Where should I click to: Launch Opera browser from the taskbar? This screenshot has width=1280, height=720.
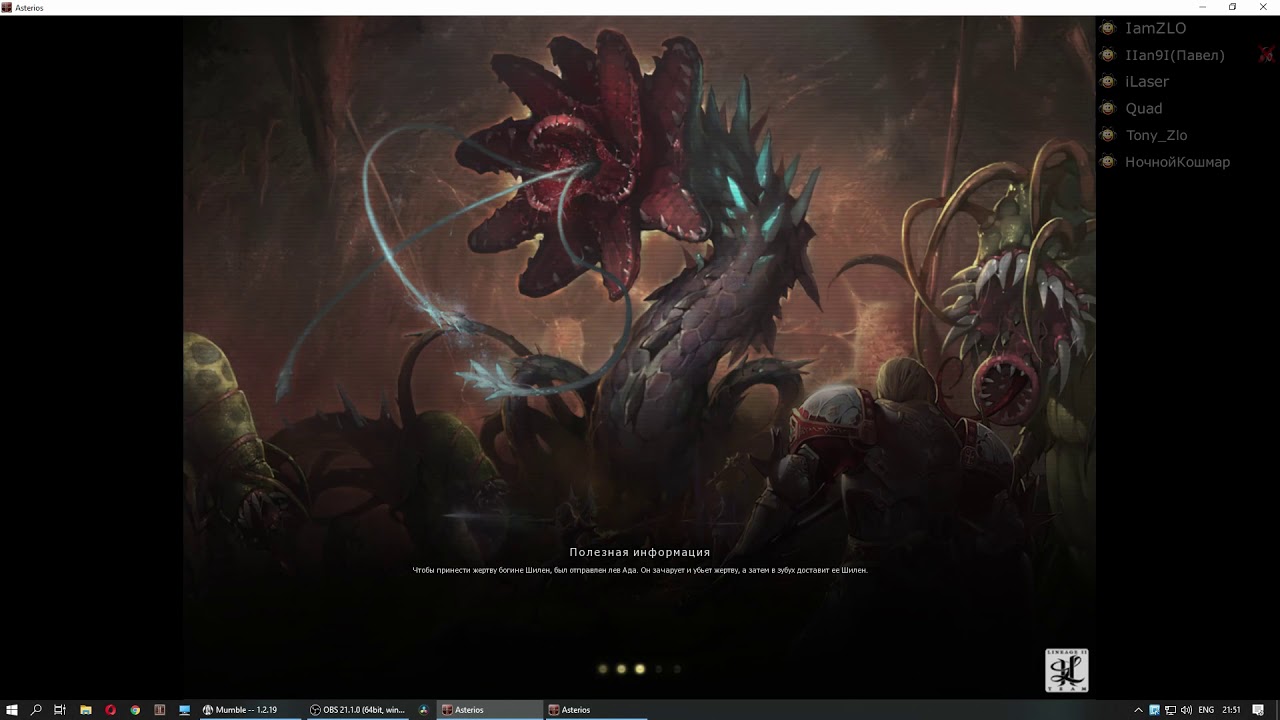[x=110, y=710]
